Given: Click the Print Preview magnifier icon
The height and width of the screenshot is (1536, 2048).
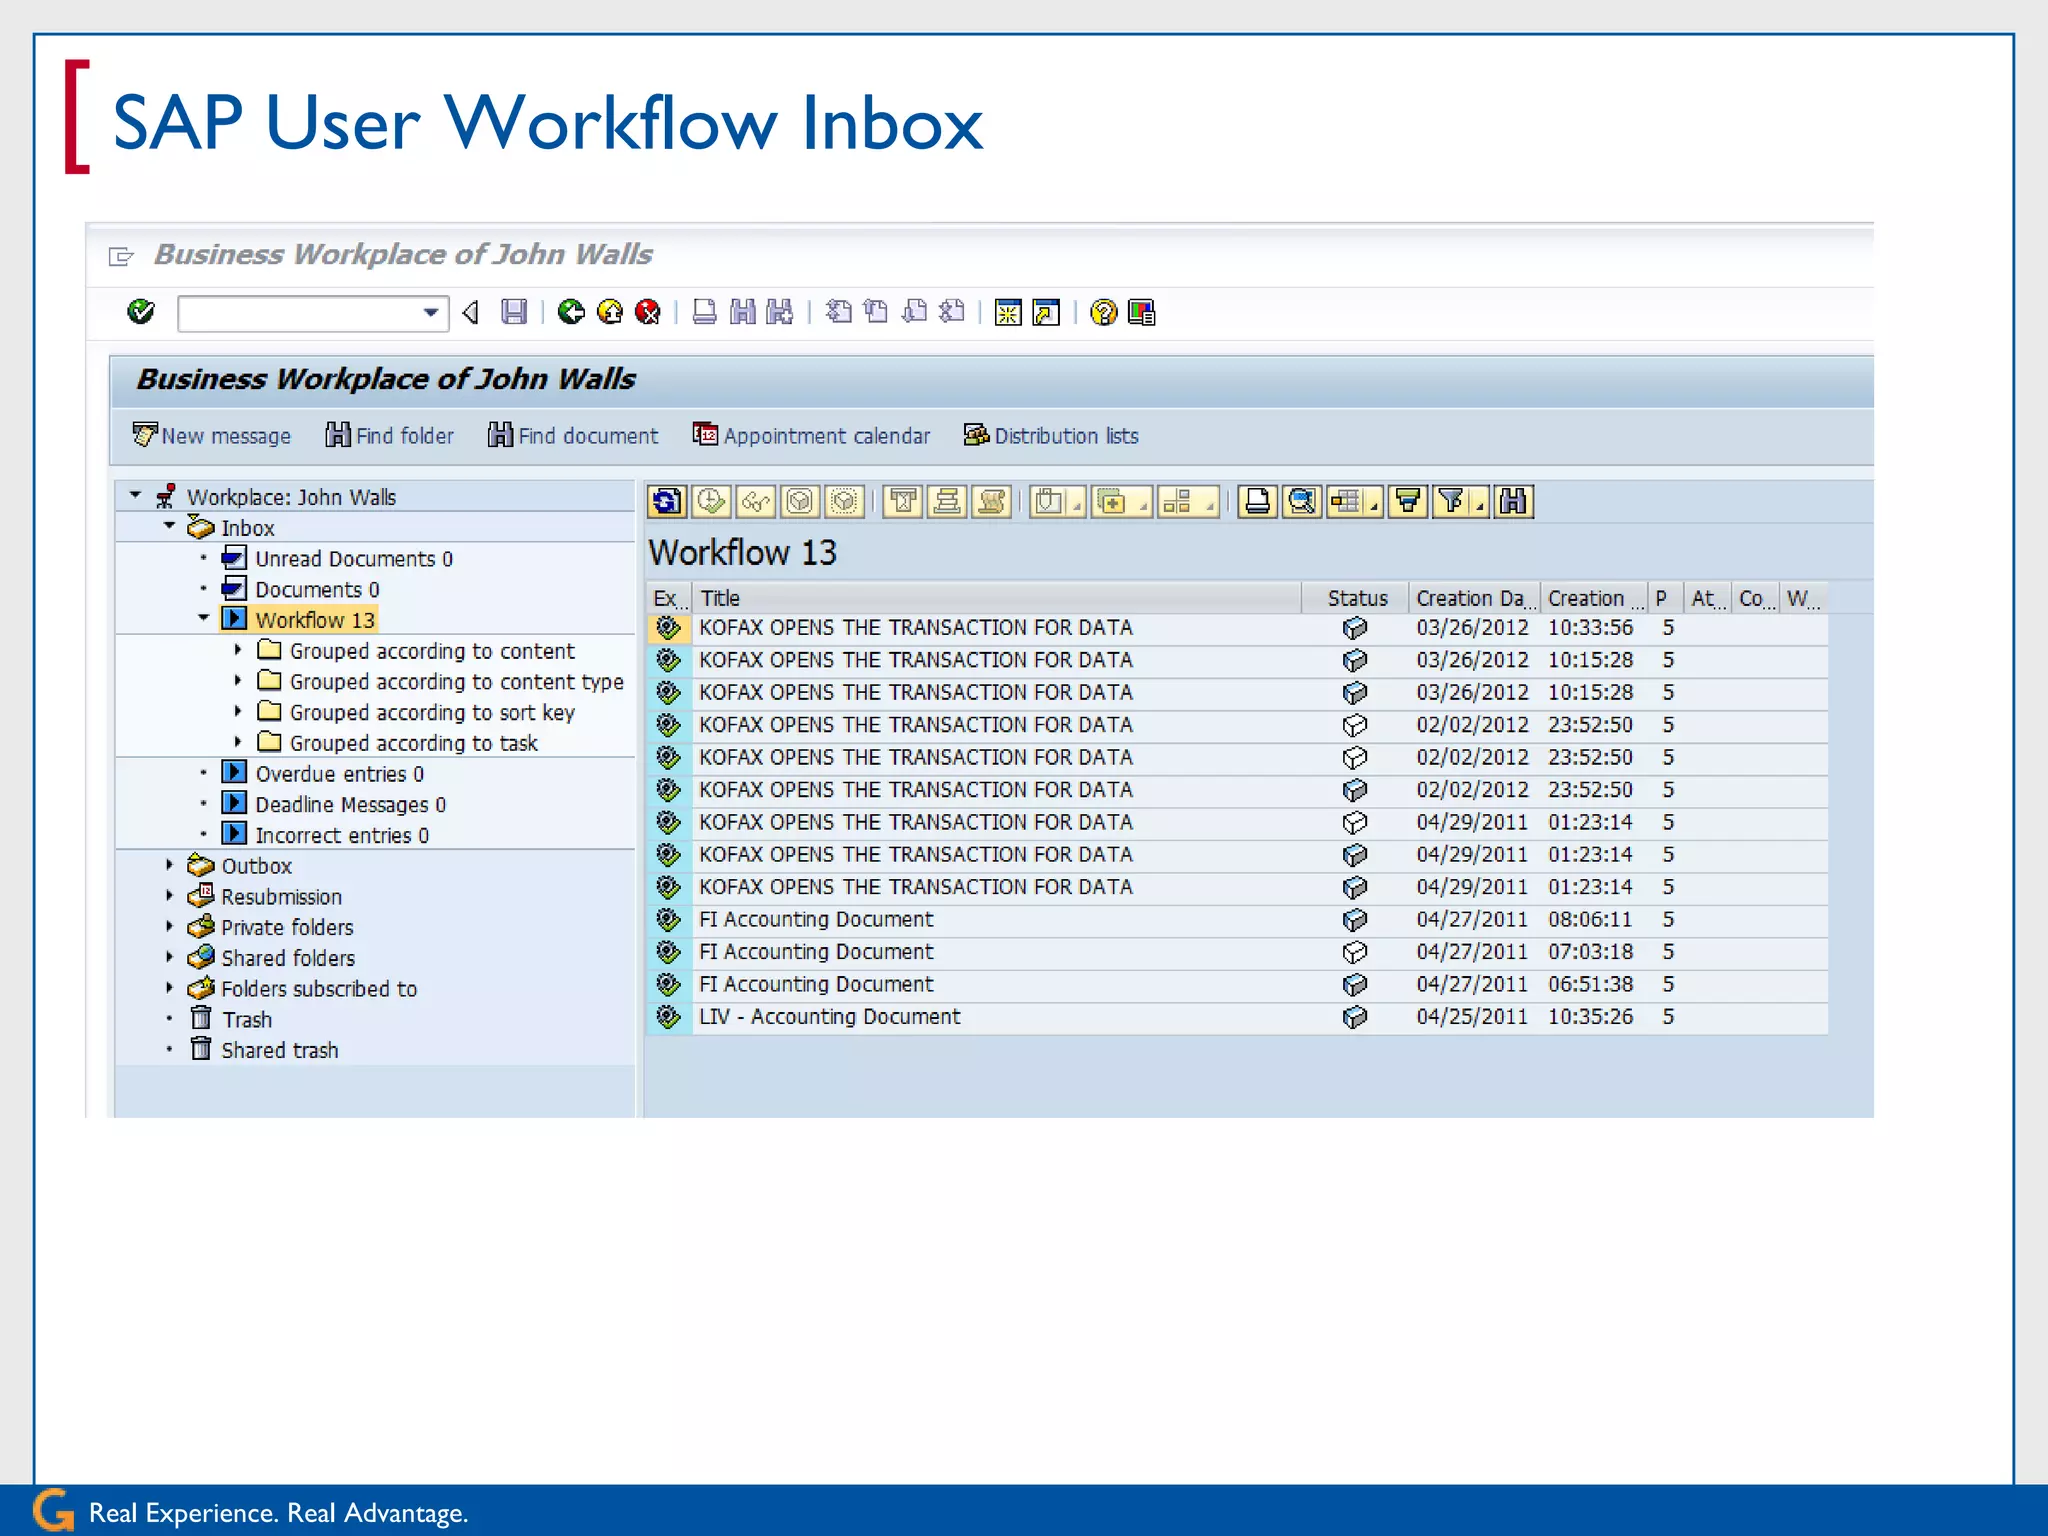Looking at the screenshot, I should 1302,501.
